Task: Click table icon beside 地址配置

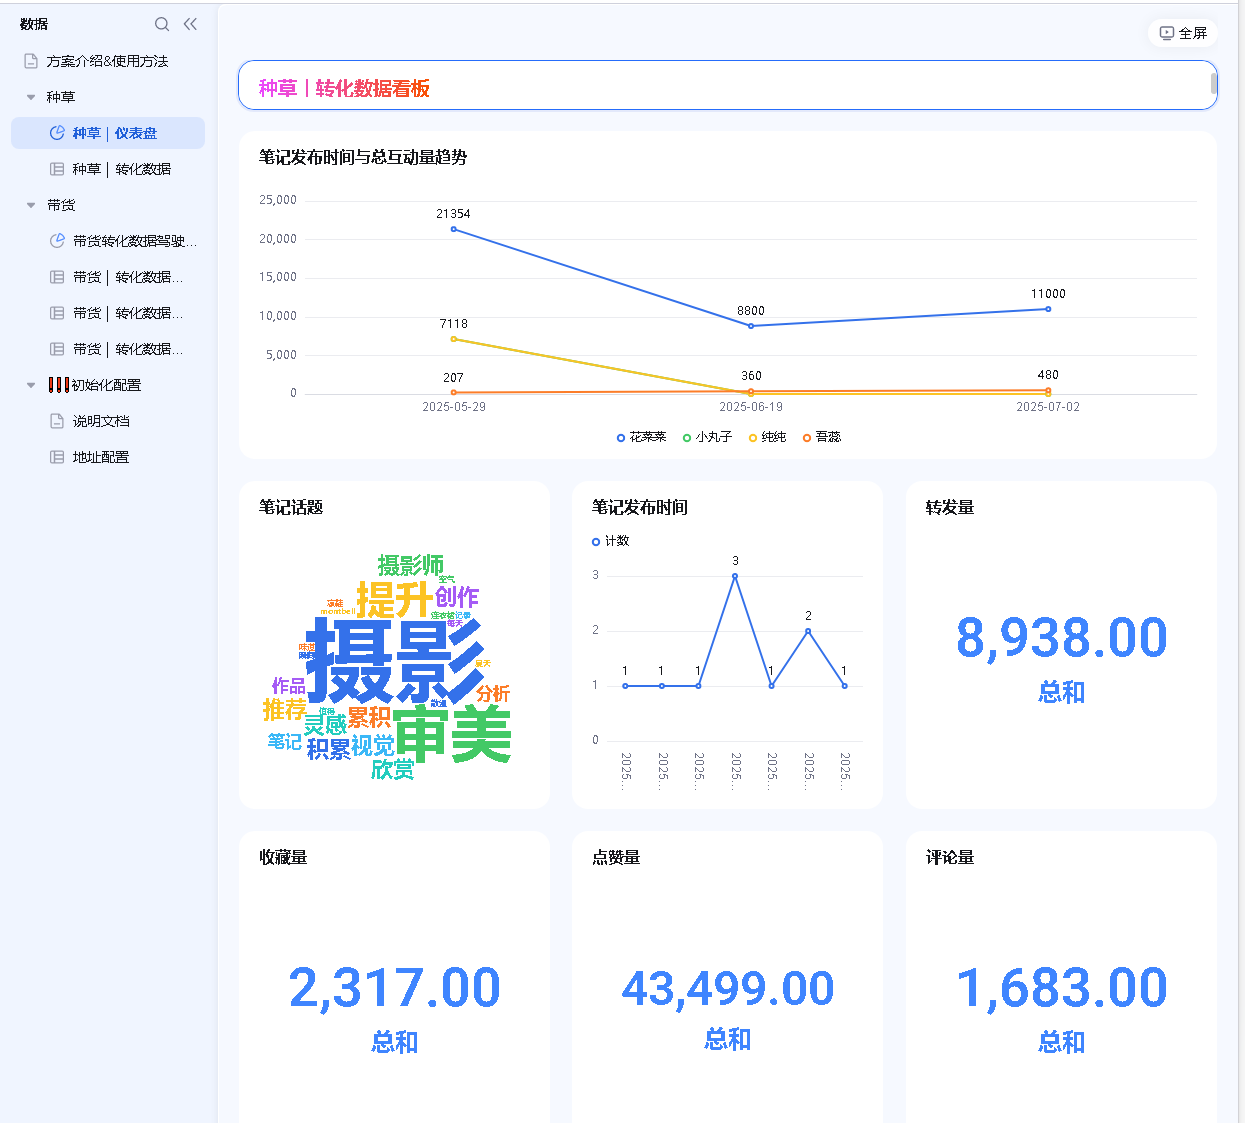Action: click(57, 457)
